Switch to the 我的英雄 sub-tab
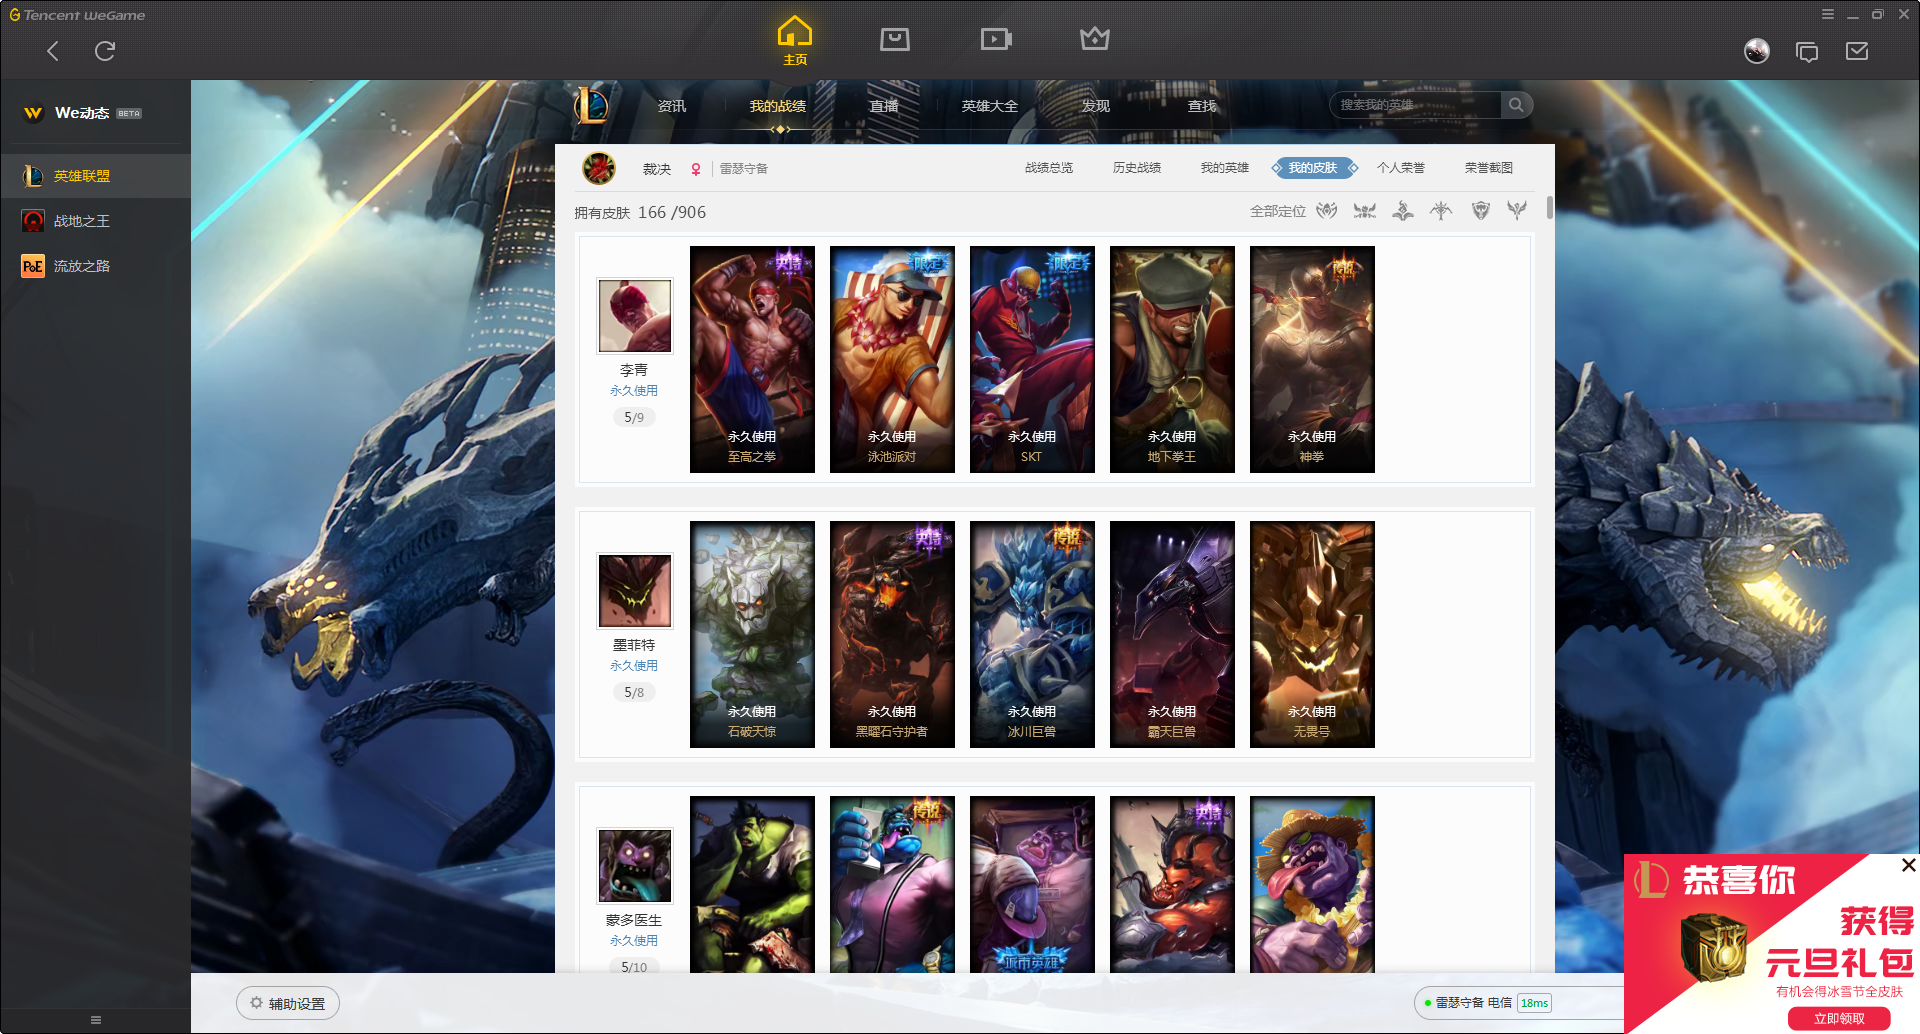Image resolution: width=1920 pixels, height=1034 pixels. (1225, 168)
